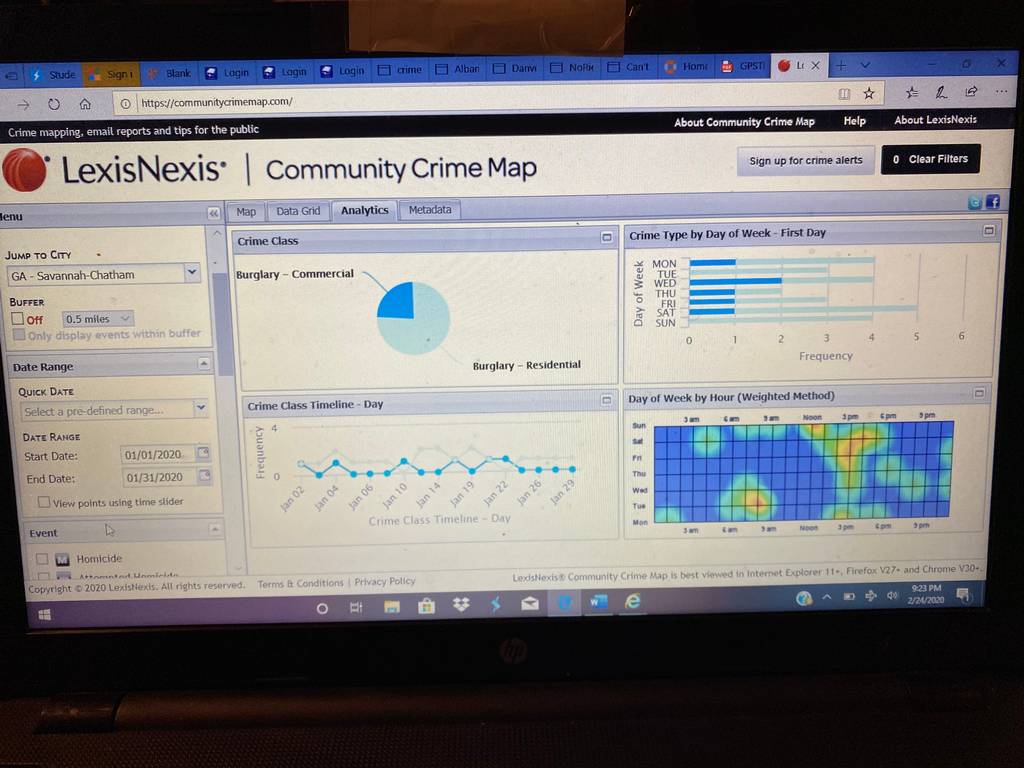The width and height of the screenshot is (1024, 768).
Task: Show hidden system tray icons
Action: click(x=827, y=597)
